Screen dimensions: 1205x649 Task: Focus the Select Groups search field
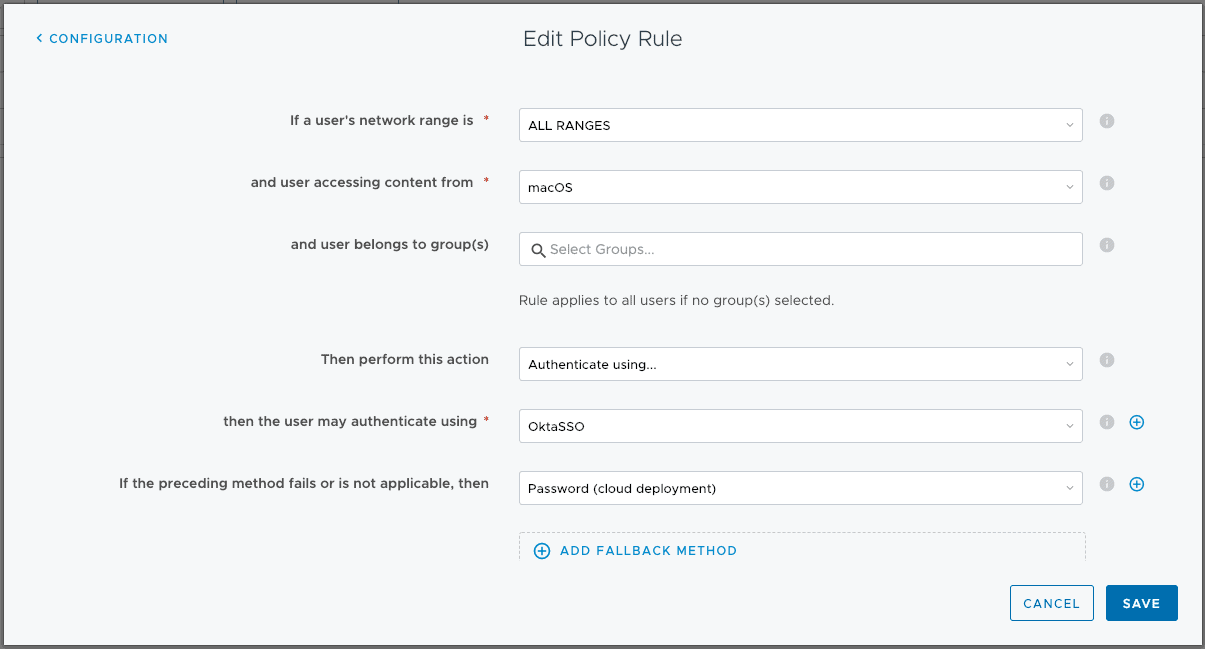click(x=801, y=249)
